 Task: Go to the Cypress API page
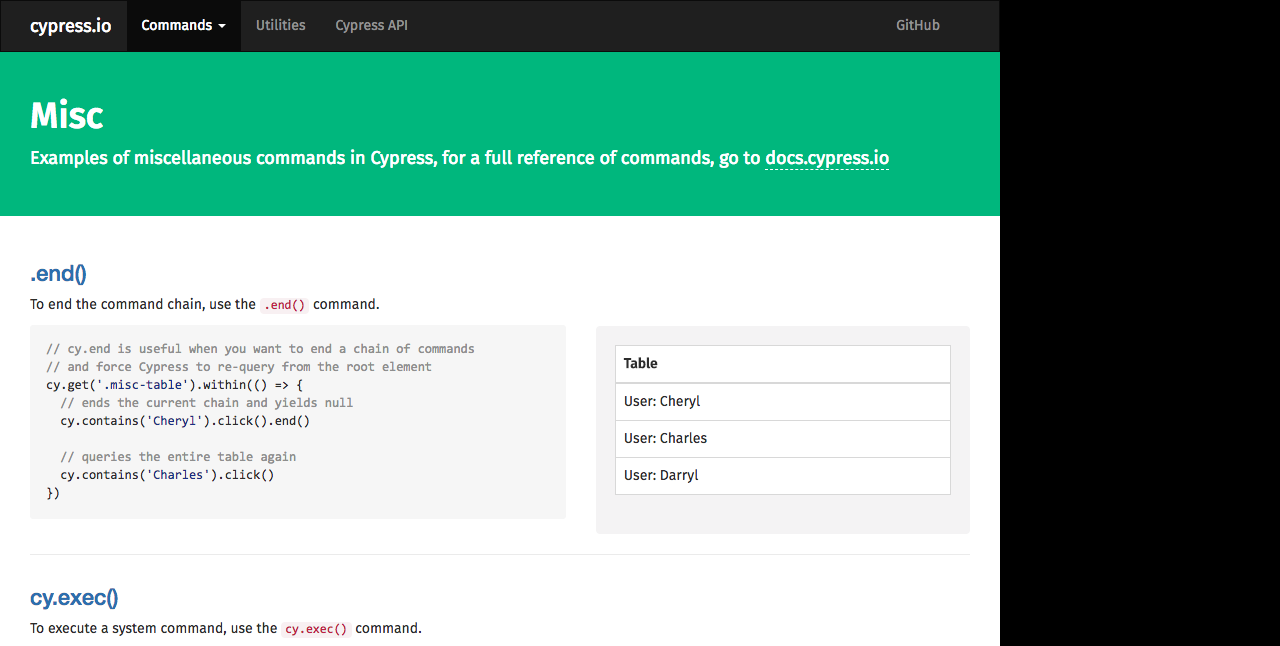tap(371, 26)
